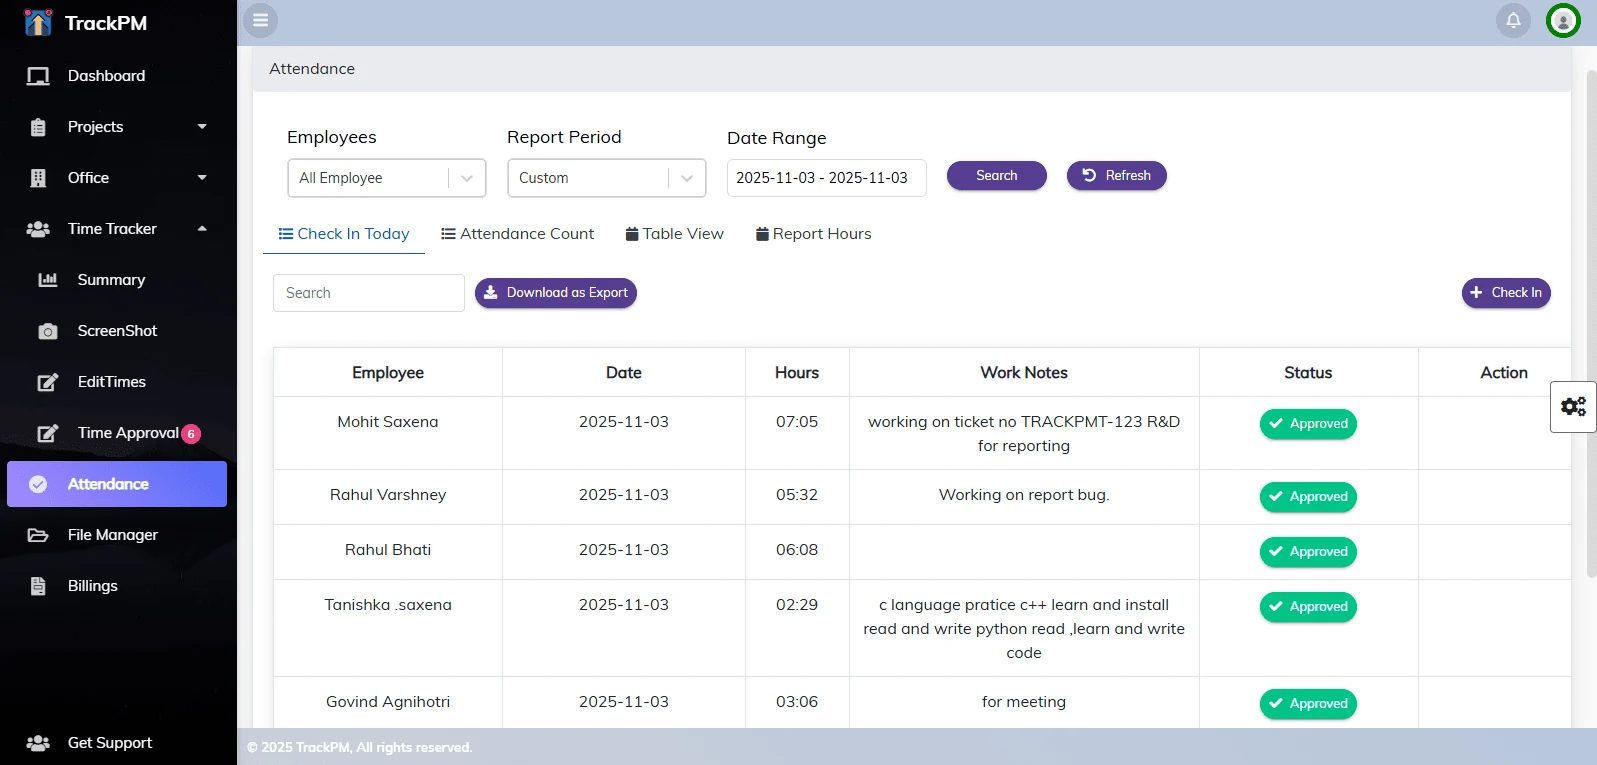Click the Summary chart icon

[x=48, y=280]
